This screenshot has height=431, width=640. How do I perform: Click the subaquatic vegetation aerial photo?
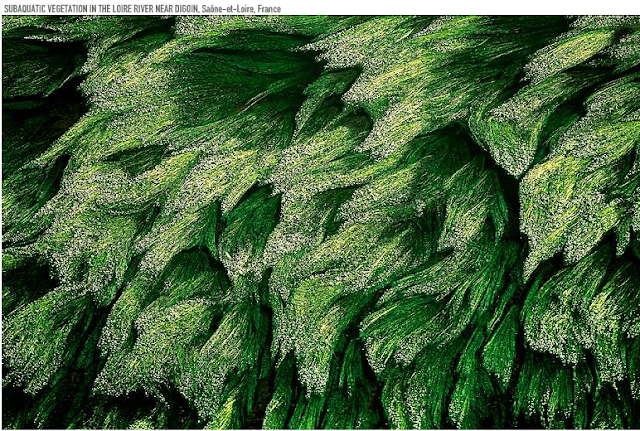point(320,222)
